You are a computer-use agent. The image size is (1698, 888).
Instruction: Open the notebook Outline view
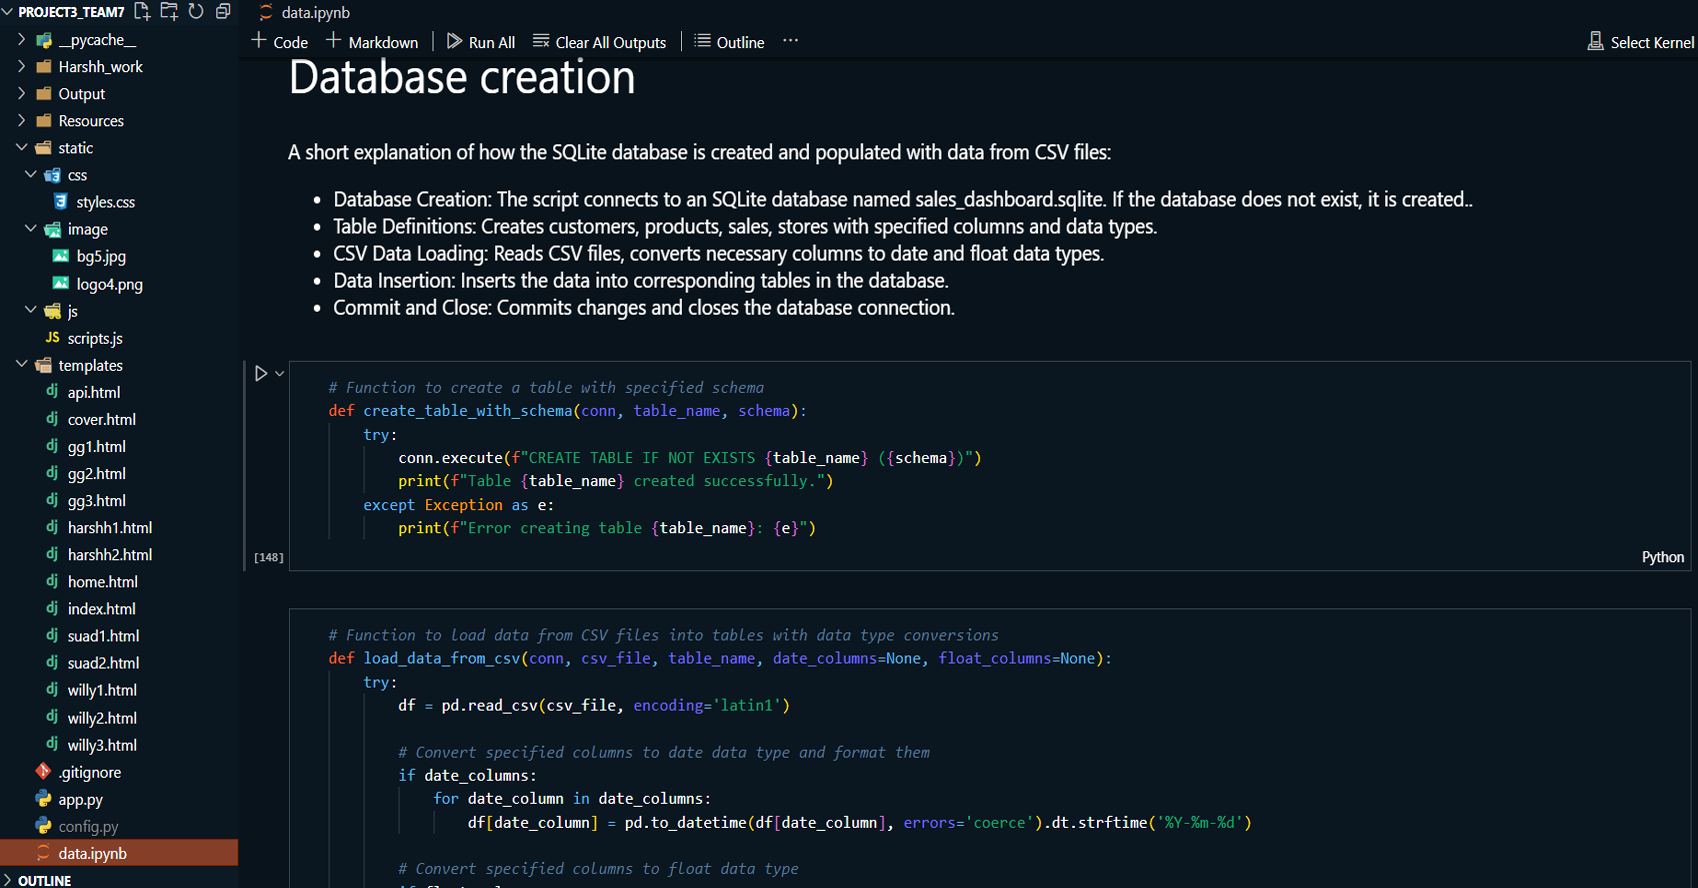(x=729, y=42)
